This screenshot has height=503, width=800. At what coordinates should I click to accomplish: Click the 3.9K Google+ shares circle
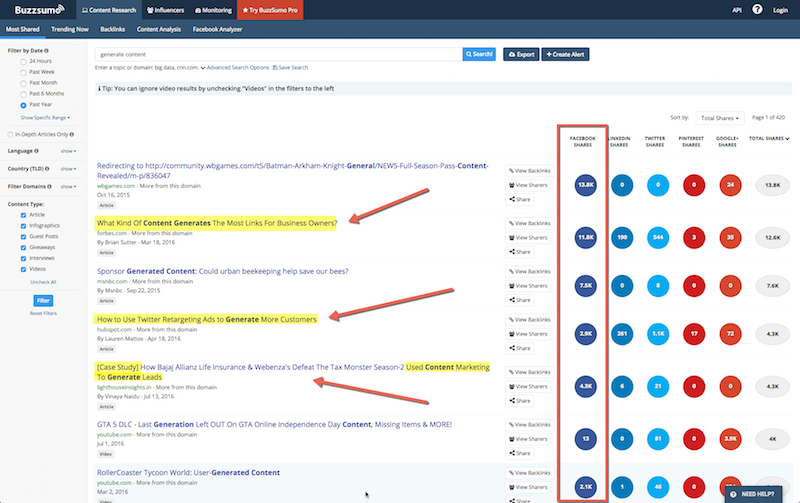tap(730, 439)
